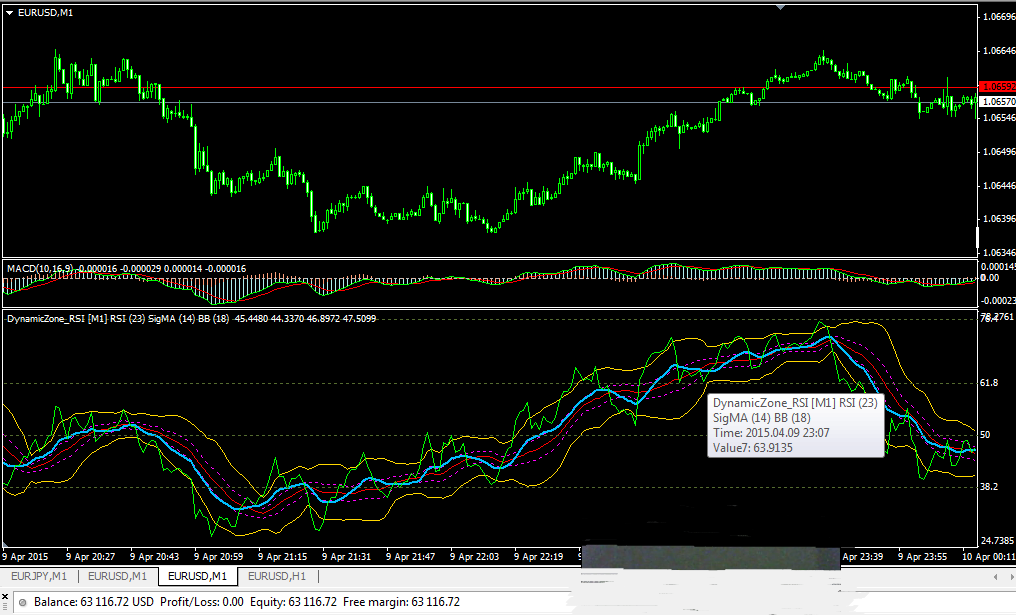Click the chart shift triangle marker at top
This screenshot has height=615, width=1016.
coord(781,7)
